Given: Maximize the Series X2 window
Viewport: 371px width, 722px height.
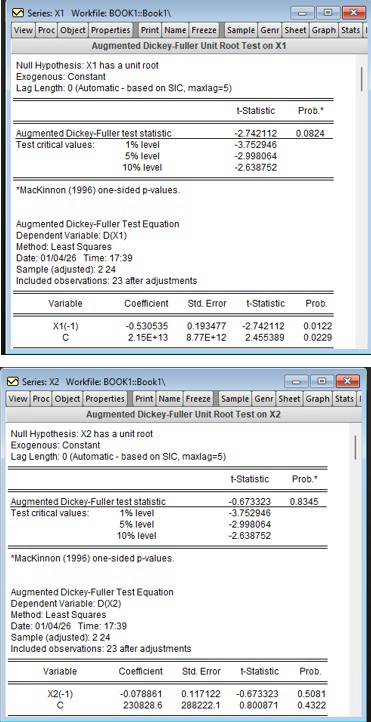Looking at the screenshot, I should pos(322,381).
